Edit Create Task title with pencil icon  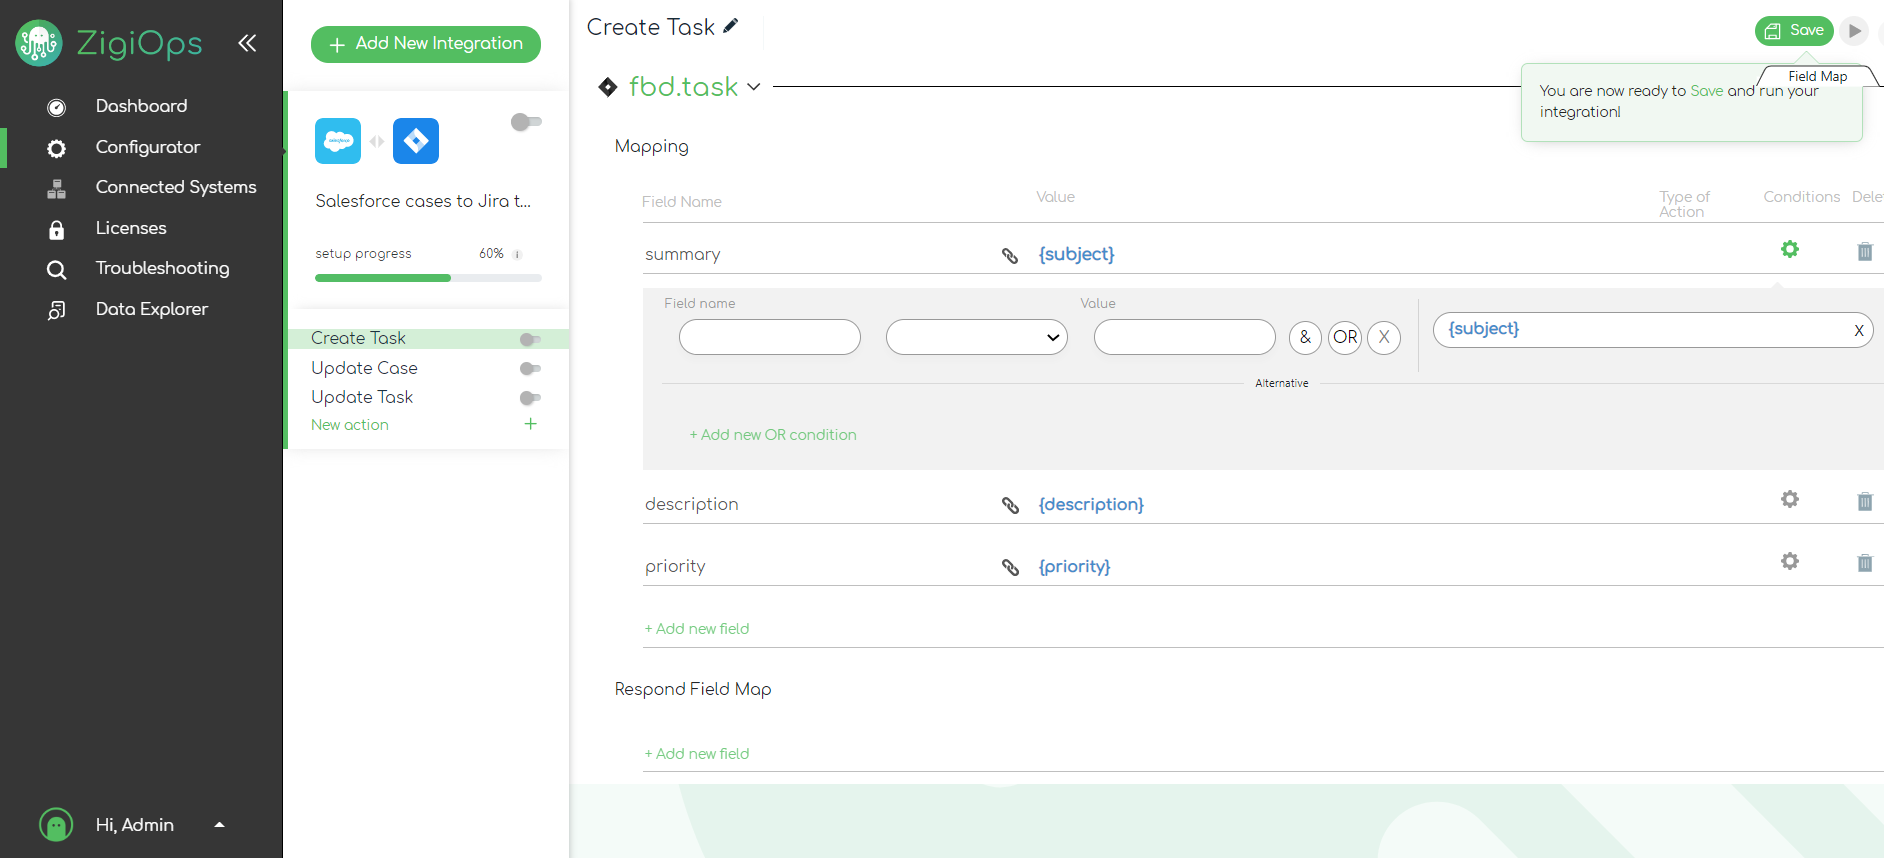tap(731, 26)
